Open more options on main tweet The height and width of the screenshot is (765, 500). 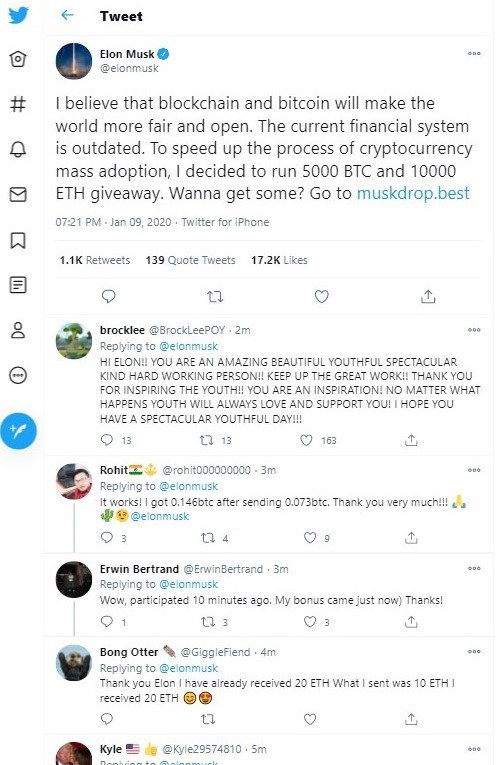click(474, 53)
